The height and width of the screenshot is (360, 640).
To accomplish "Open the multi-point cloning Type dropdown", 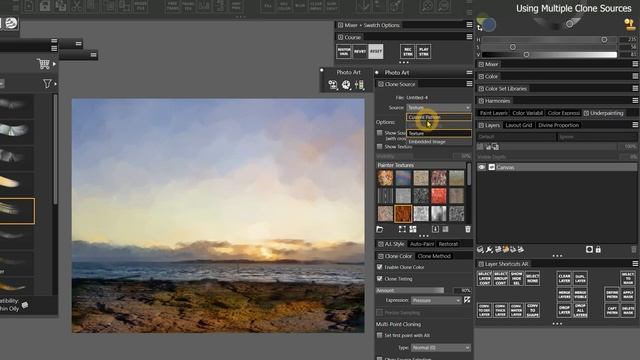I will click(x=440, y=348).
